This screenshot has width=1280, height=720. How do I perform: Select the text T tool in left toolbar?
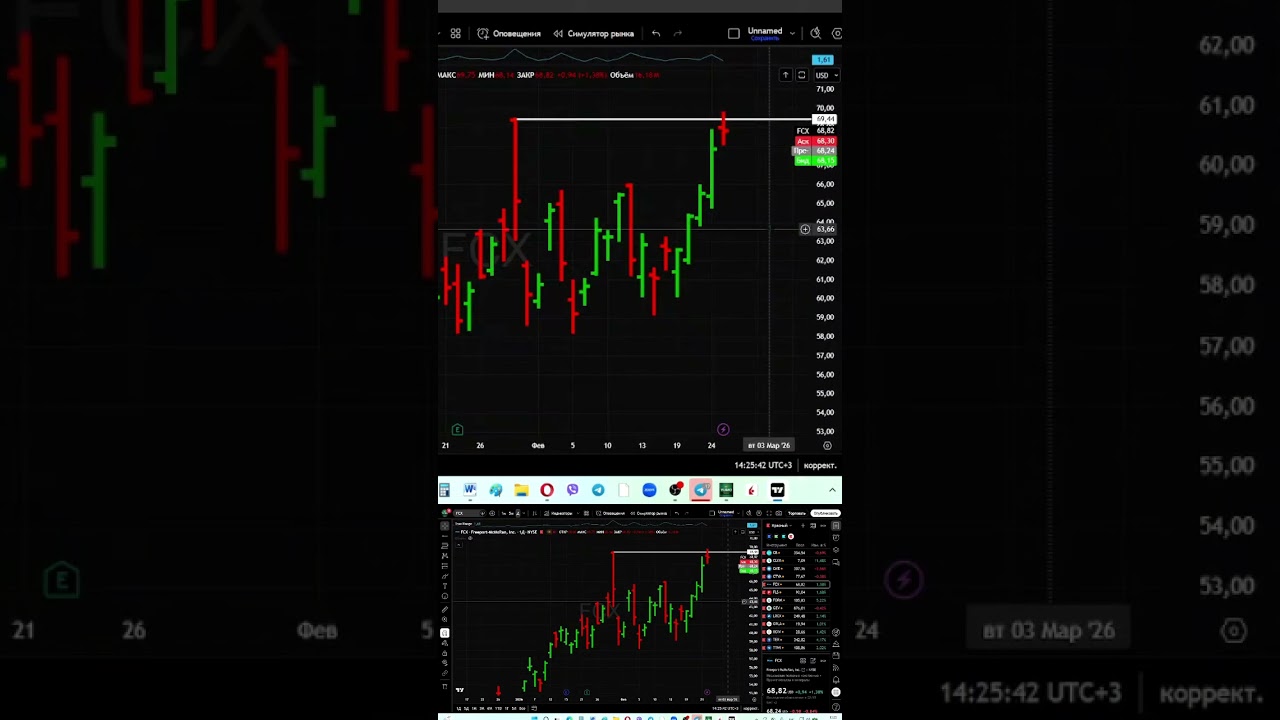coord(445,586)
